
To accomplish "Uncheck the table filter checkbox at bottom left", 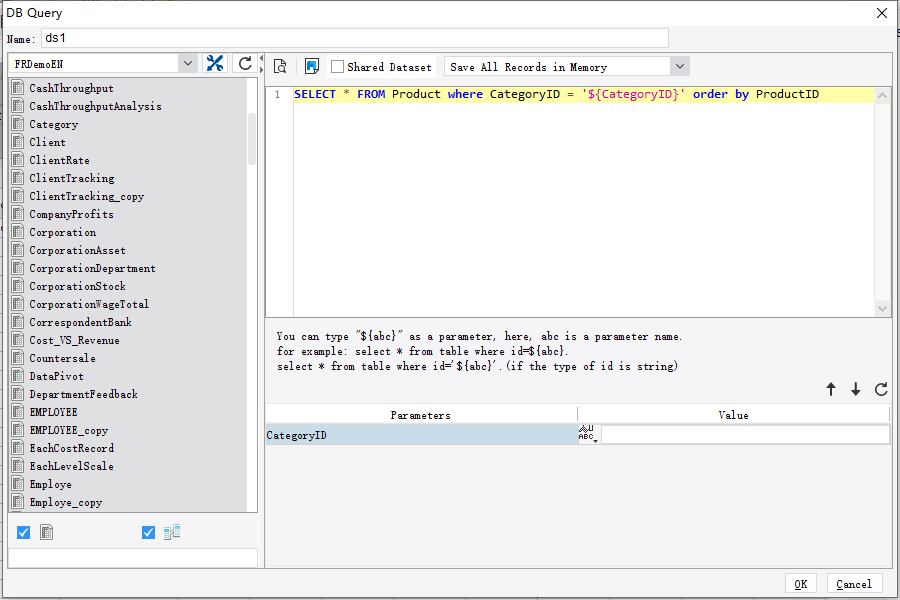I will 23,532.
